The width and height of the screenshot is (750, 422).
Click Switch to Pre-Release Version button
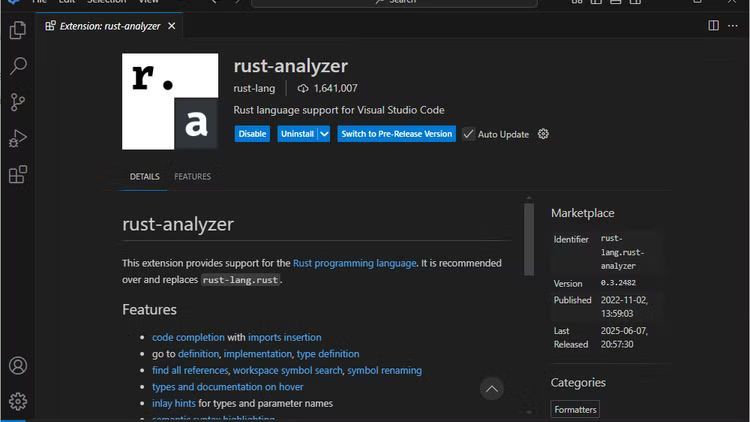396,134
